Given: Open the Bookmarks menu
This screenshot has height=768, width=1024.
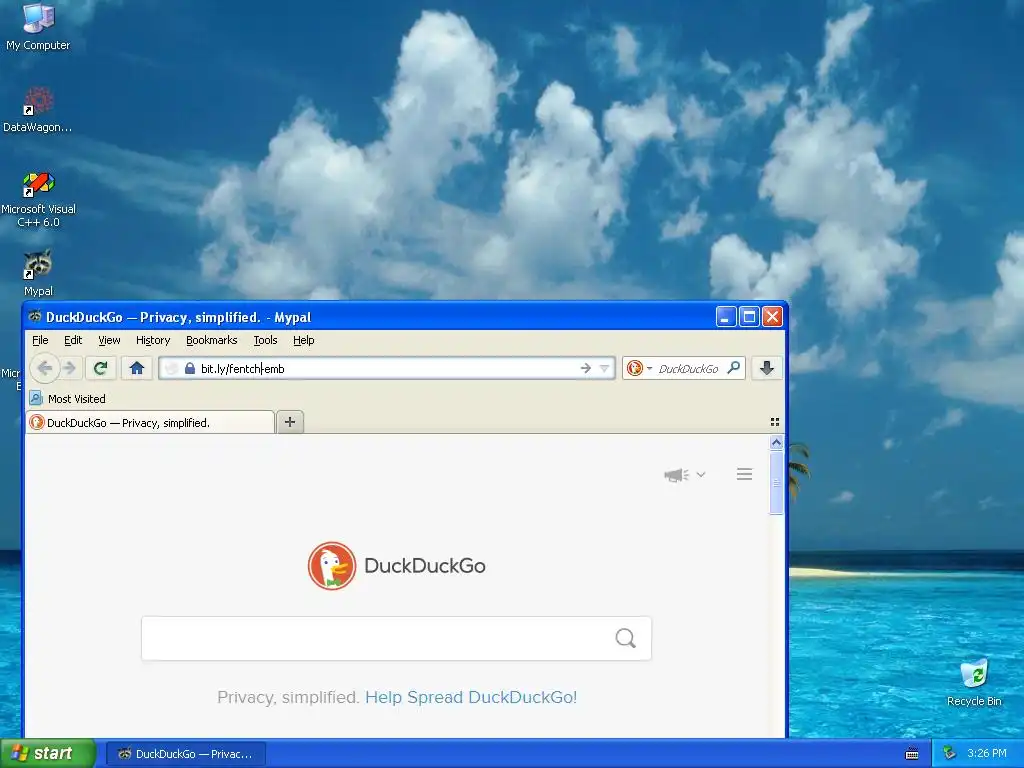Looking at the screenshot, I should click(212, 340).
